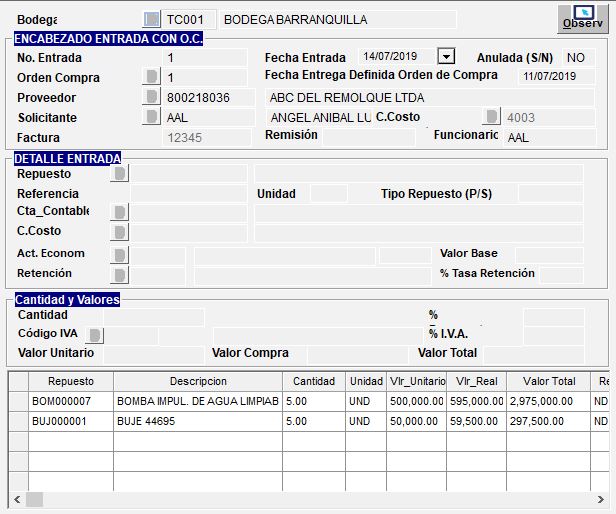Screen dimensions: 616x514
Task: Click the total 2,975,000.00 cell
Action: [549, 401]
